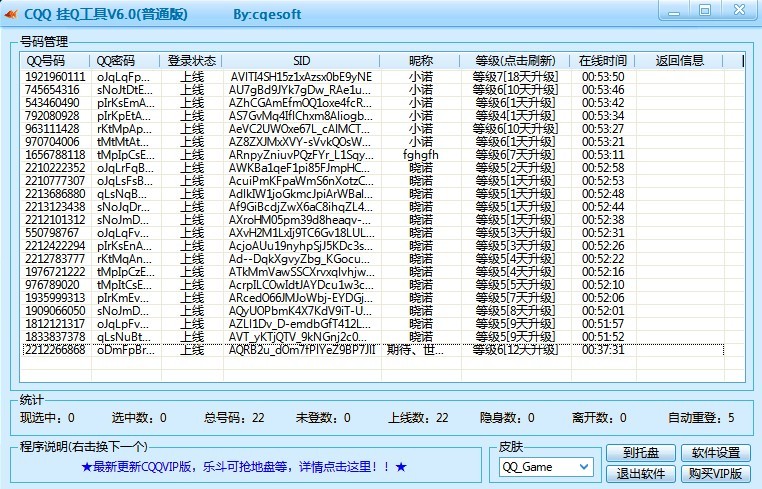Select row with QQ 2213686880
This screenshot has width=762, height=489.
(x=373, y=194)
